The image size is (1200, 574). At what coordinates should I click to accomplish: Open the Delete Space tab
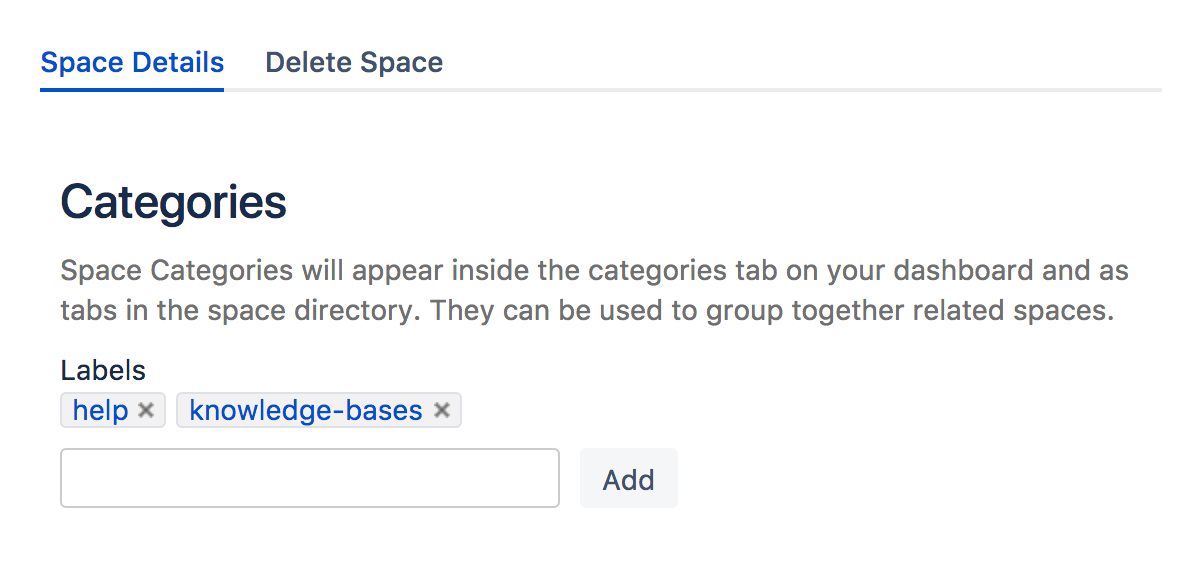pos(354,63)
